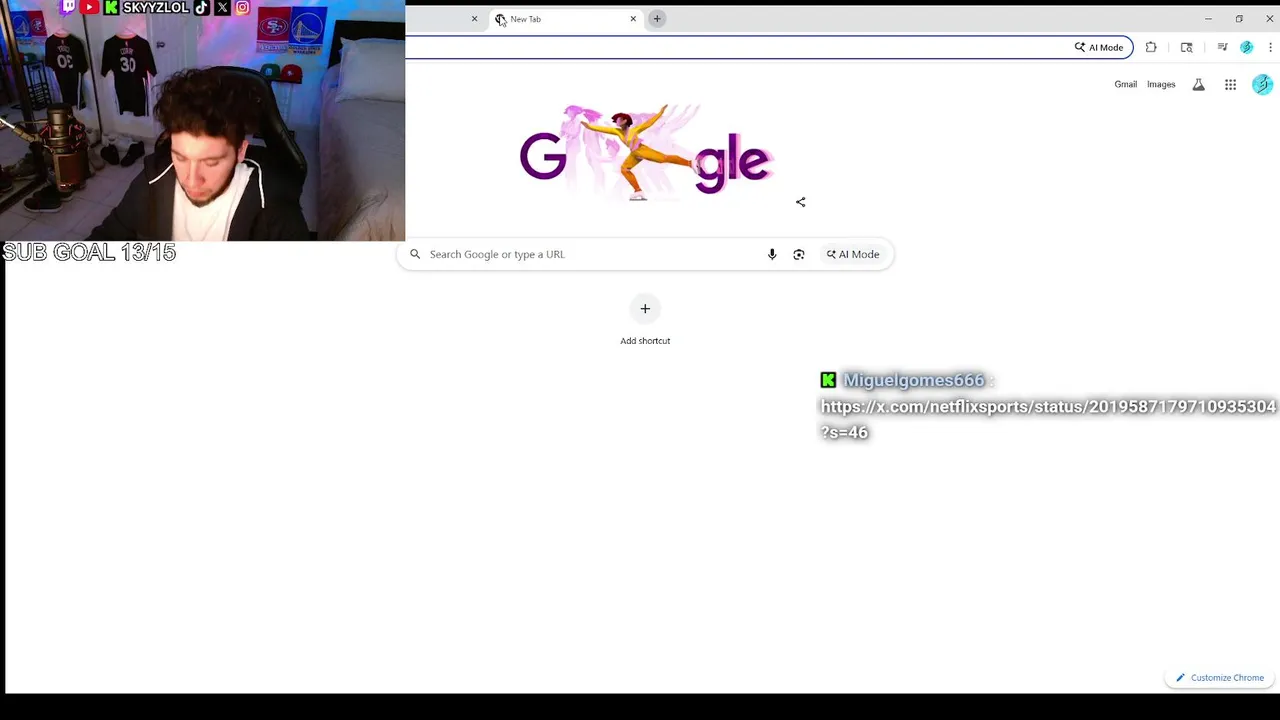Open the Gmail link

click(1125, 85)
